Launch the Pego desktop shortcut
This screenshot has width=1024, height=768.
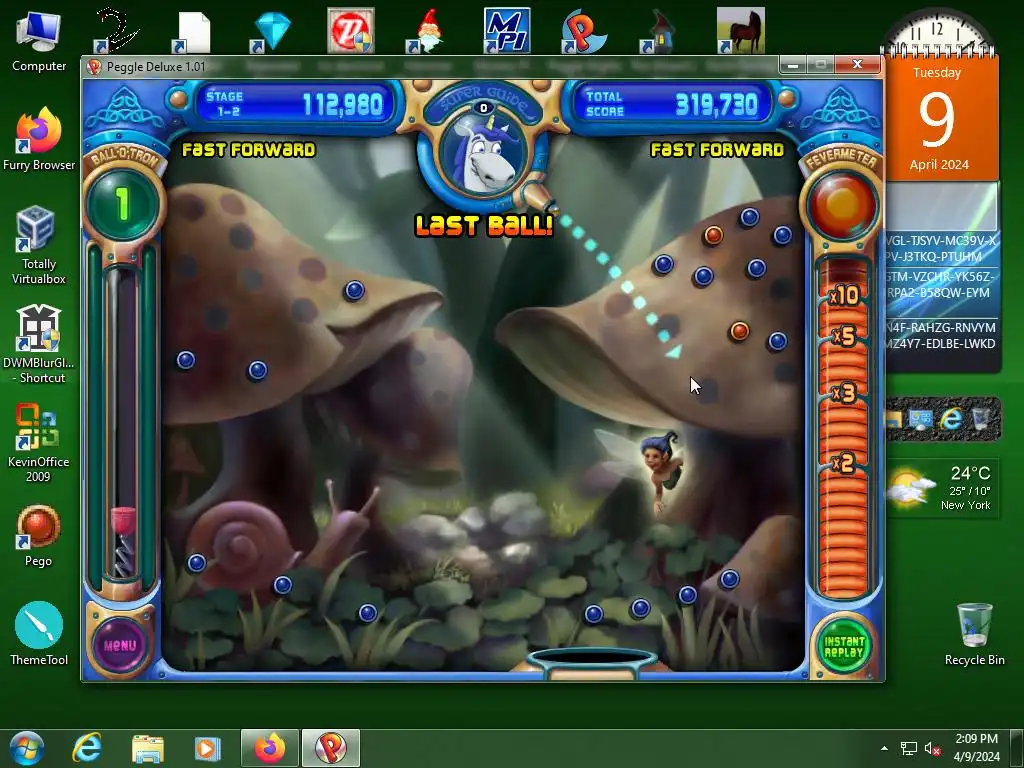point(39,536)
